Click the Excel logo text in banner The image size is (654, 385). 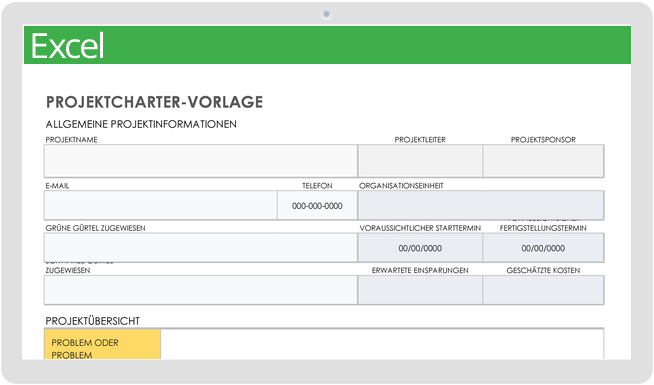[68, 45]
